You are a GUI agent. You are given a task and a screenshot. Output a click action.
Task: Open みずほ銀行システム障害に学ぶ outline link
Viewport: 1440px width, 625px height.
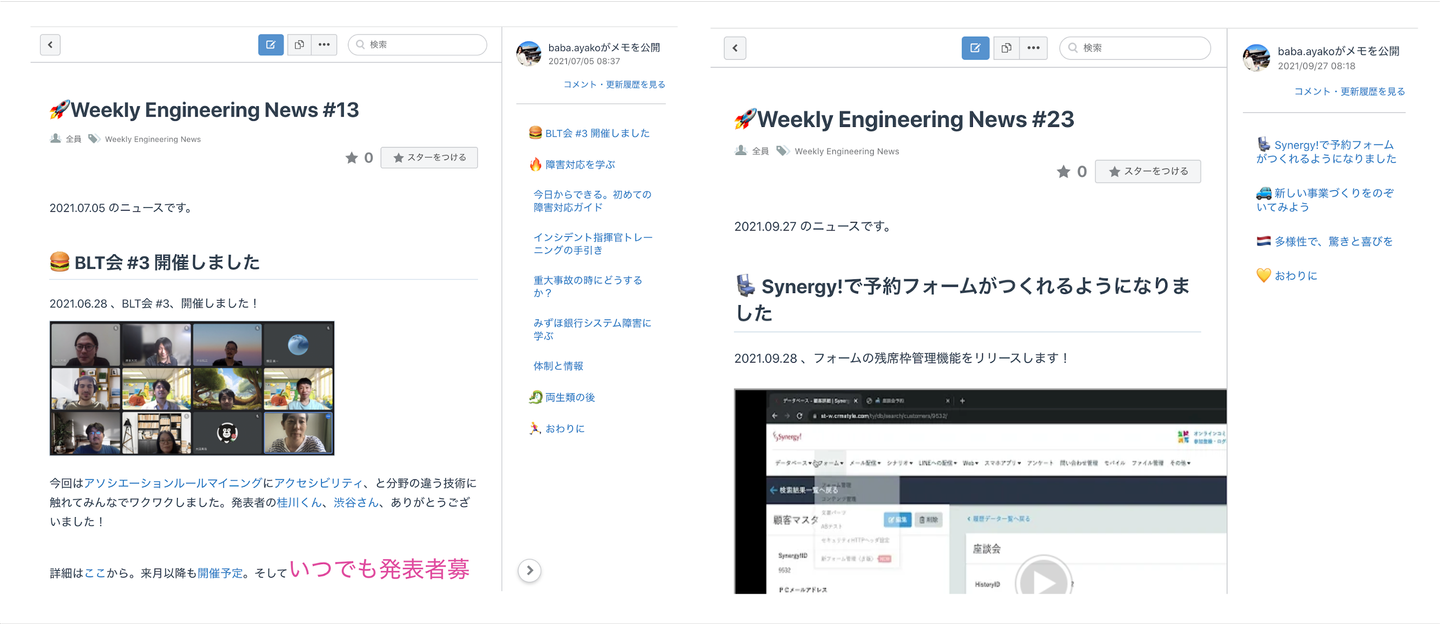tap(592, 330)
